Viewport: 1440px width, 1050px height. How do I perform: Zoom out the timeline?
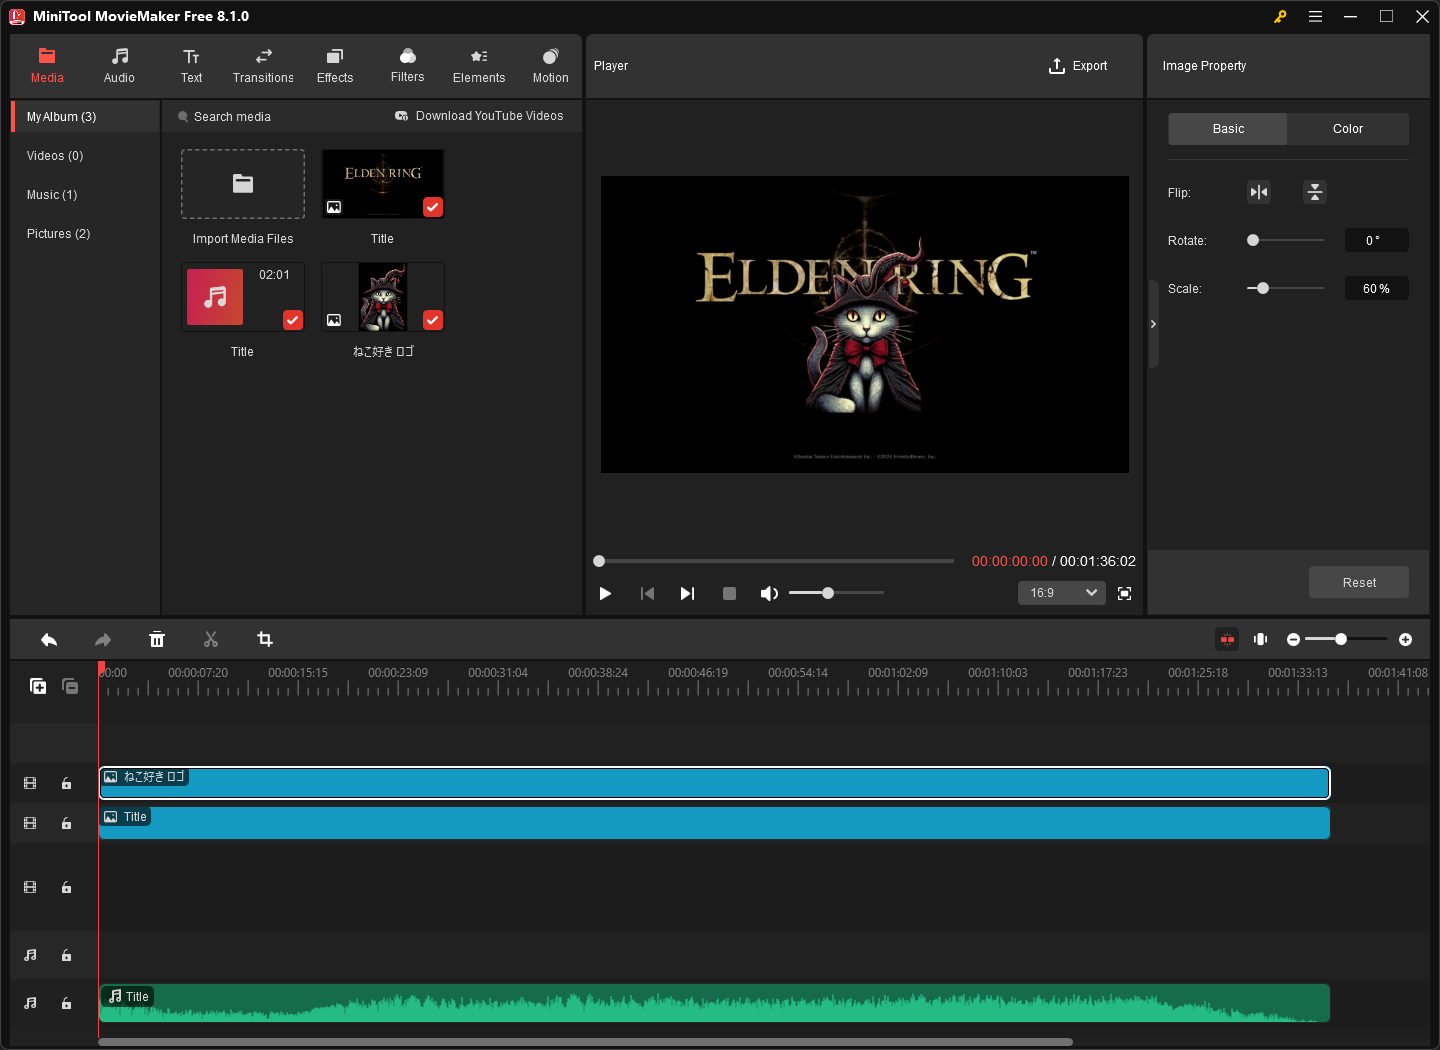pos(1293,639)
